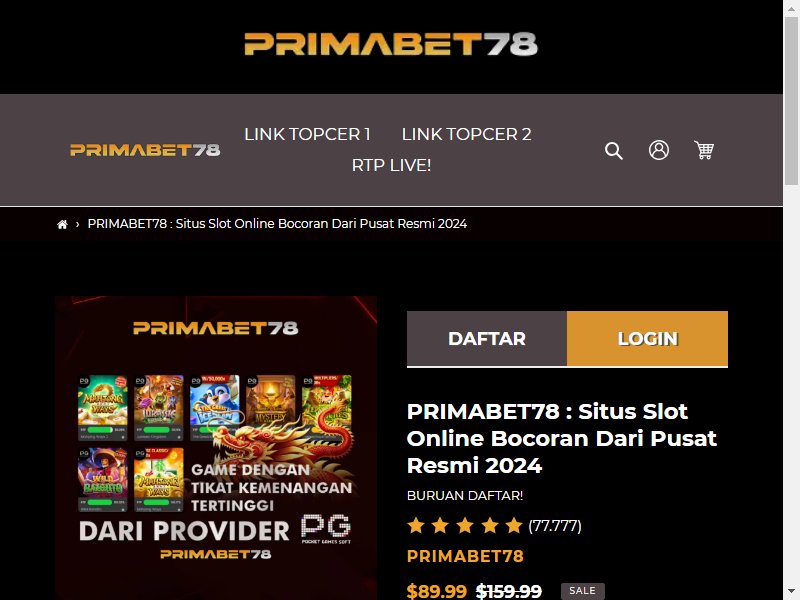This screenshot has height=600, width=800.
Task: Open the search magnifier icon
Action: click(613, 151)
